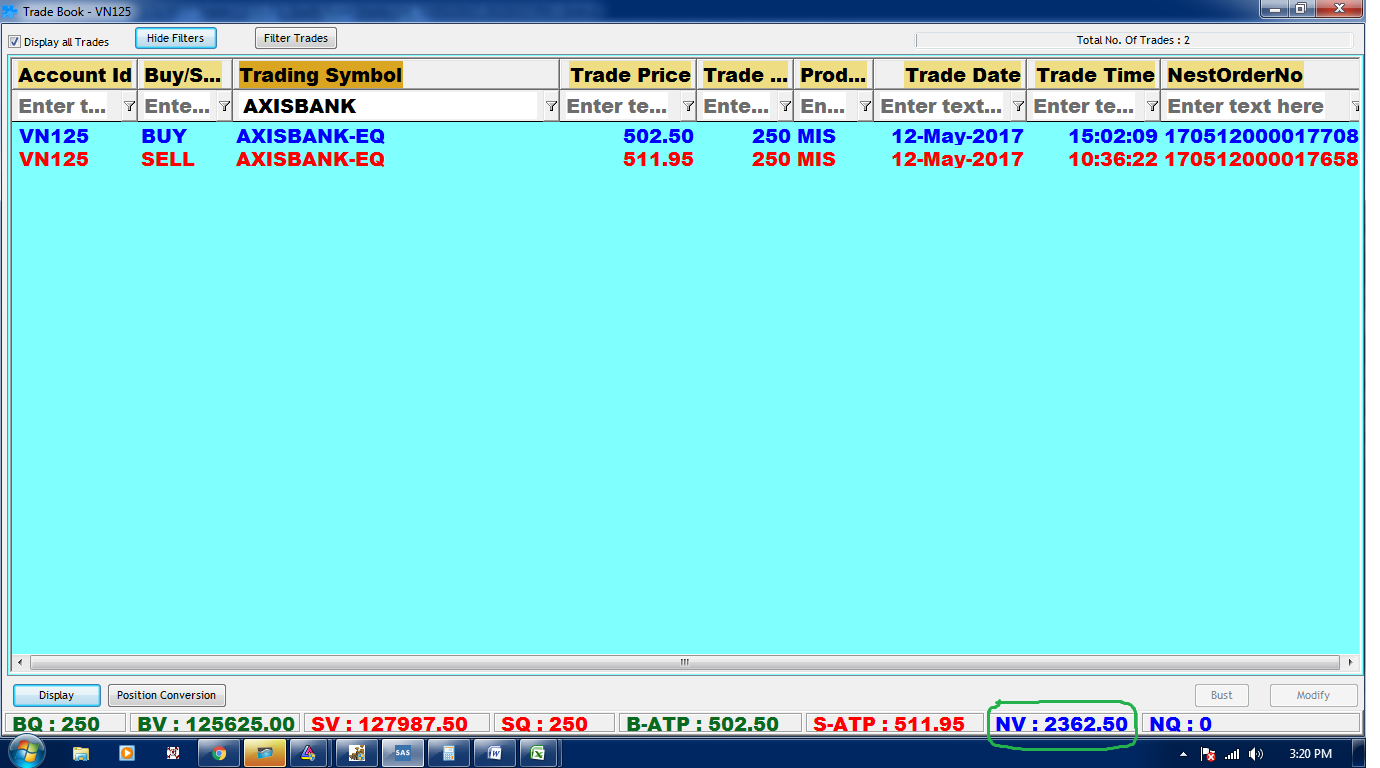Open the Trade quantity filter funnel dropdown
The image size is (1380, 768).
click(785, 106)
